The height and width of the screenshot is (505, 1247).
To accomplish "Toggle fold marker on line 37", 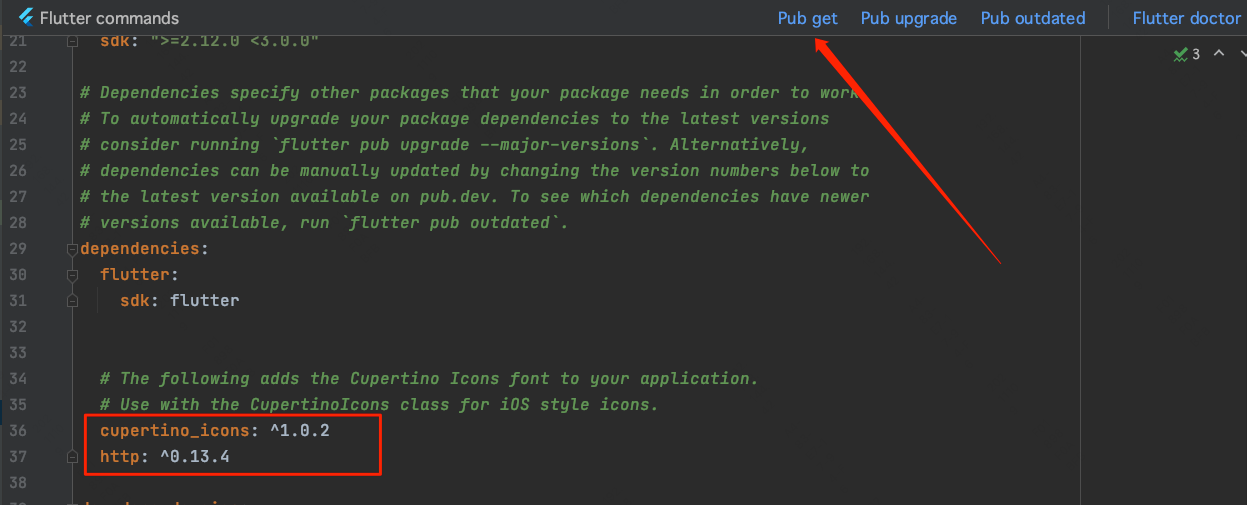I will click(x=71, y=456).
